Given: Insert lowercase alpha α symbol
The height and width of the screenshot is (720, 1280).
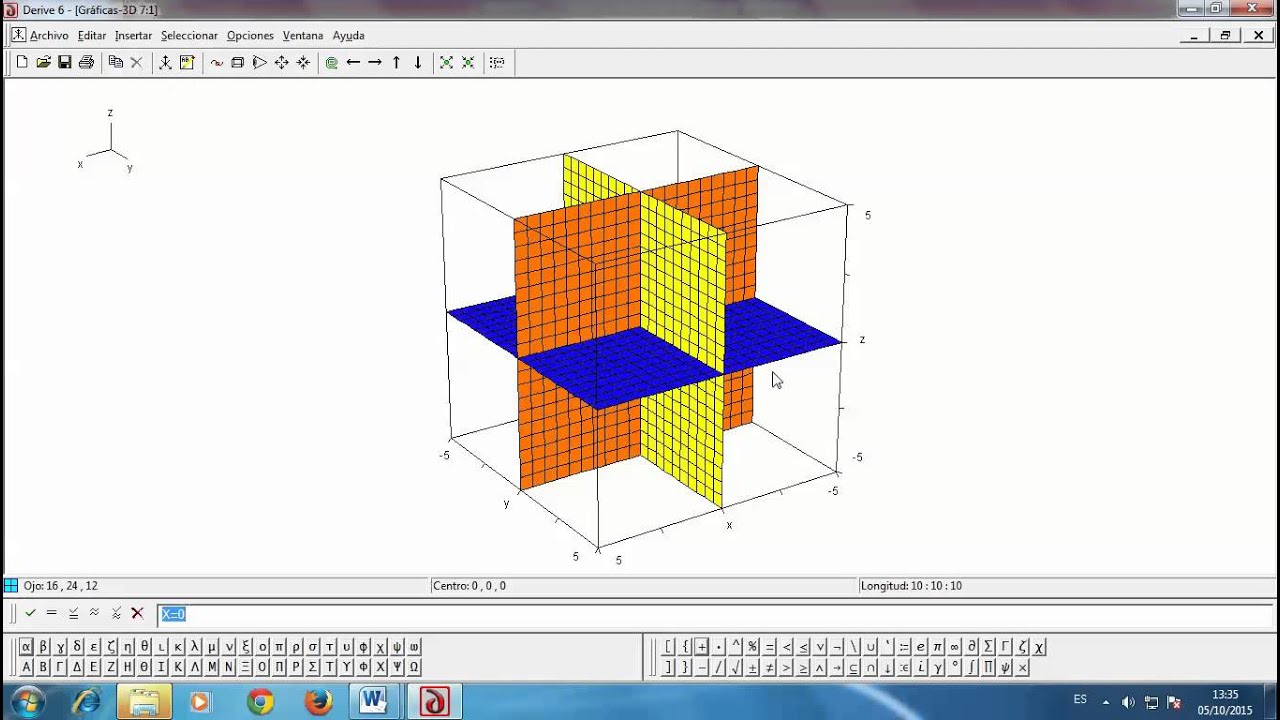Looking at the screenshot, I should (x=27, y=647).
